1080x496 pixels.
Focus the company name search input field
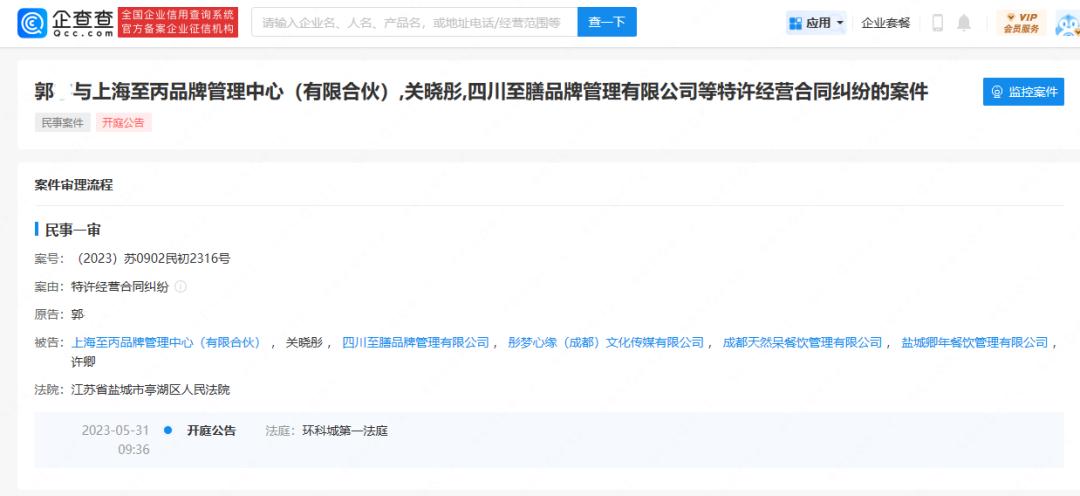tap(415, 22)
